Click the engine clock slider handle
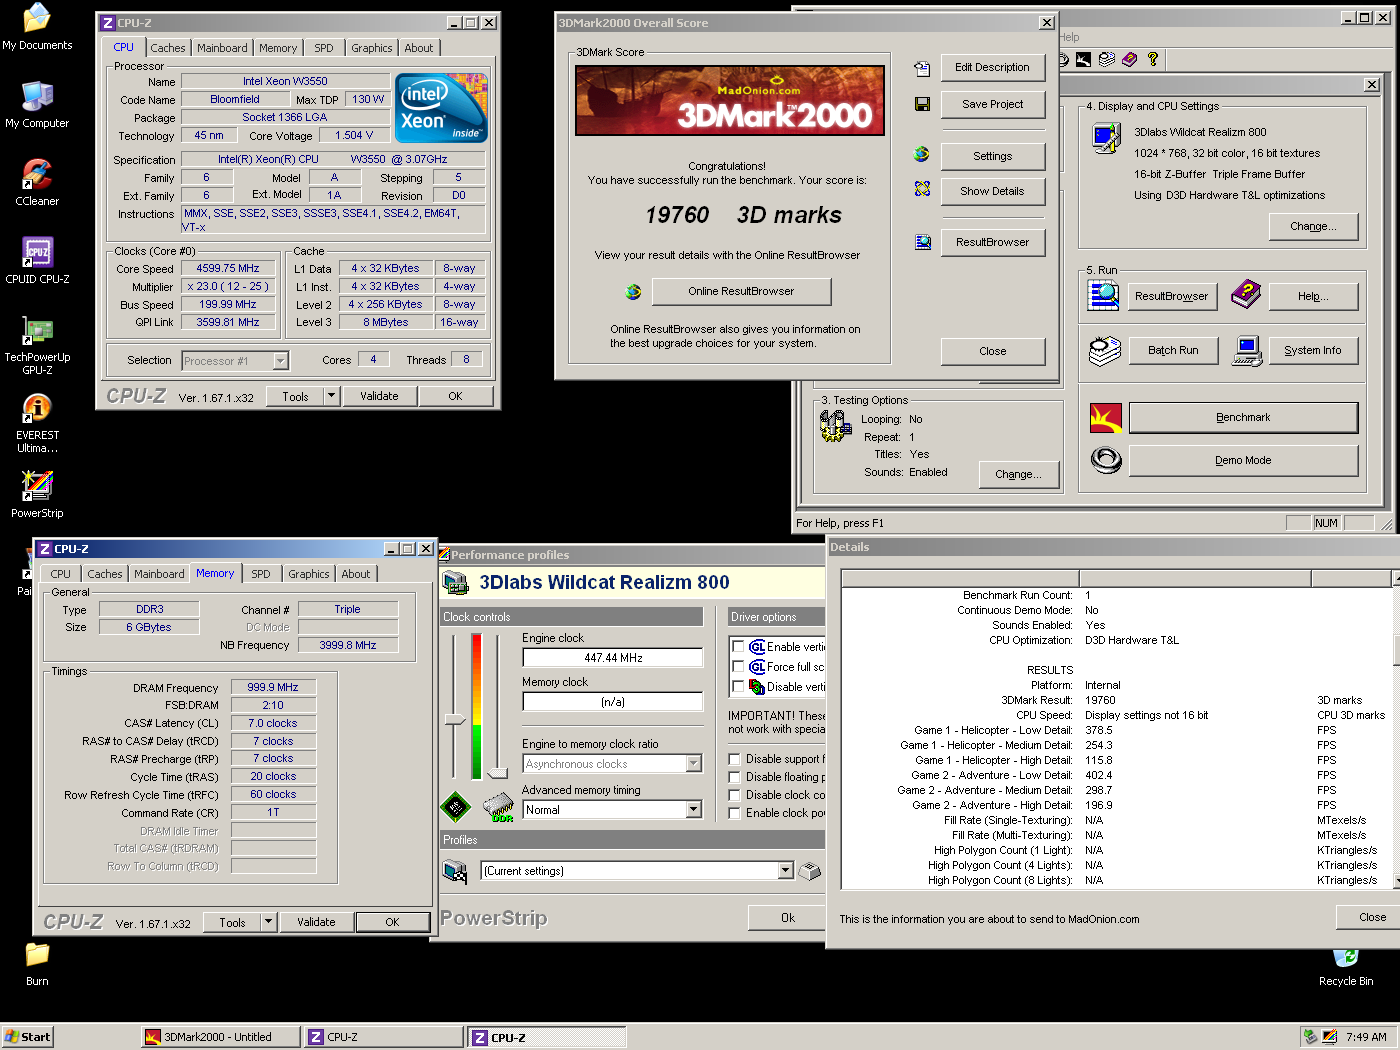Viewport: 1400px width, 1050px height. pos(455,720)
